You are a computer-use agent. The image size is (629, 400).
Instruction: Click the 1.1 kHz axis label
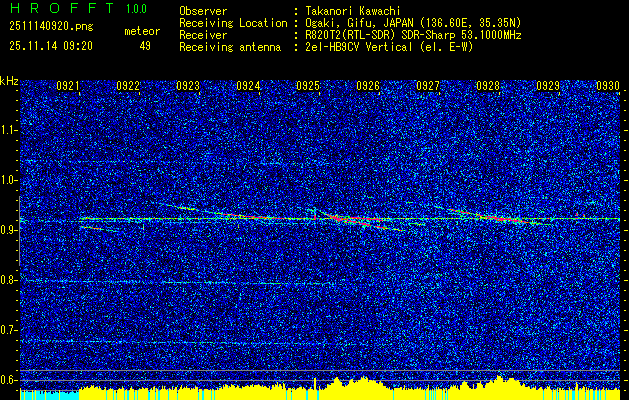(x=8, y=130)
